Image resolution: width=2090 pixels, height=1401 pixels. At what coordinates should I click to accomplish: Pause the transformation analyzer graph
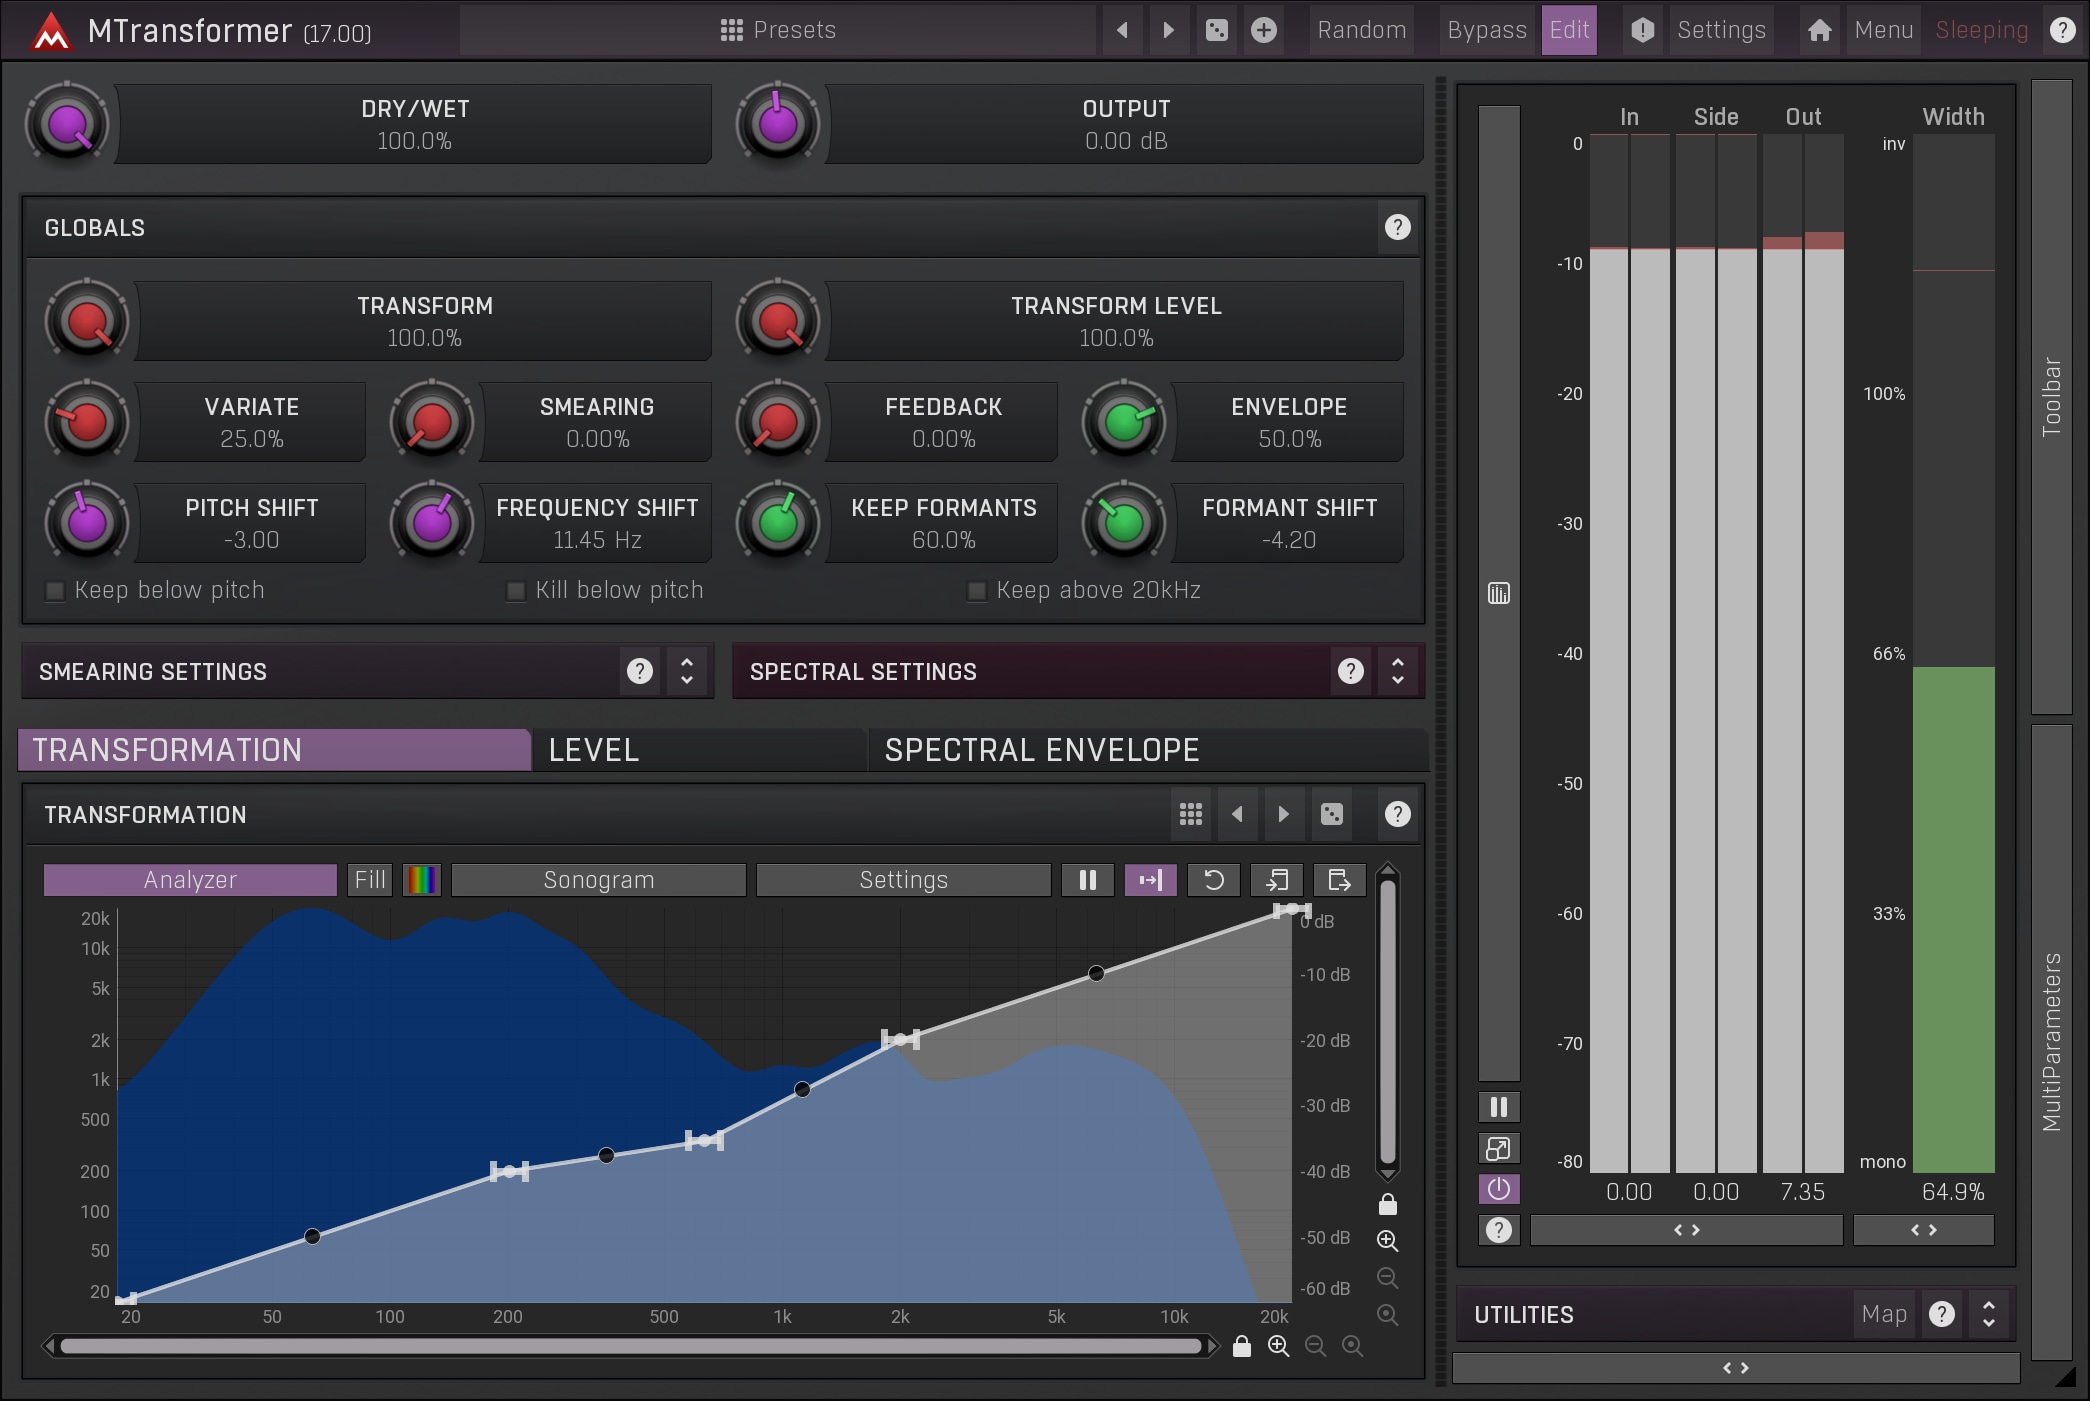[1087, 880]
